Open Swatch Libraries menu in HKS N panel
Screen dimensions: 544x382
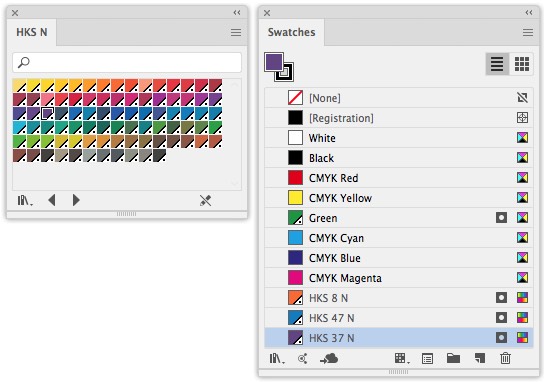point(25,200)
